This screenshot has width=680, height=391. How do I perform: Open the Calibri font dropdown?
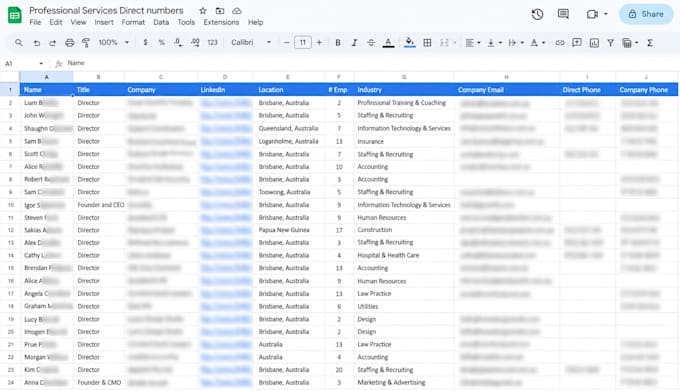pos(251,42)
